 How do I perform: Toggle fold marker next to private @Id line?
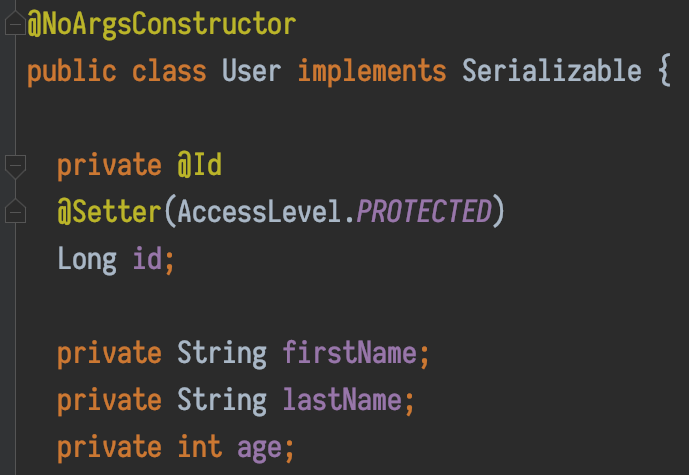pos(14,164)
